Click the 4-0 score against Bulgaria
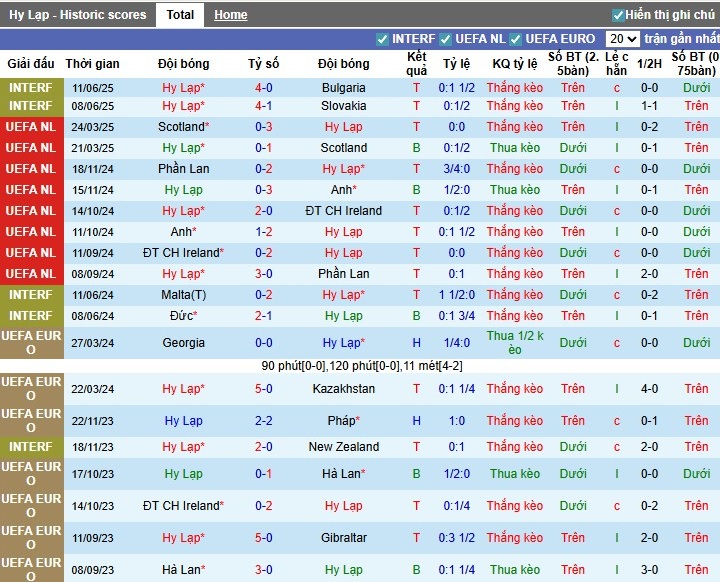Screen dimensions: 720x582 click(x=263, y=88)
